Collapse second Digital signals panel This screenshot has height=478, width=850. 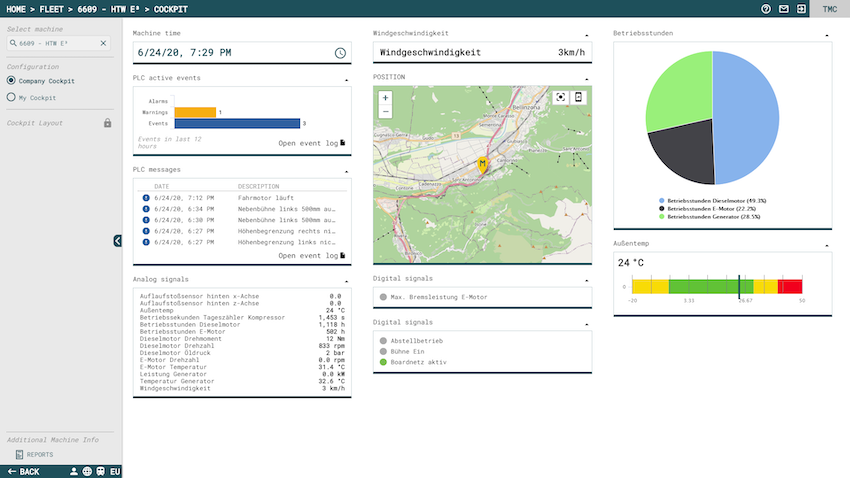click(587, 325)
